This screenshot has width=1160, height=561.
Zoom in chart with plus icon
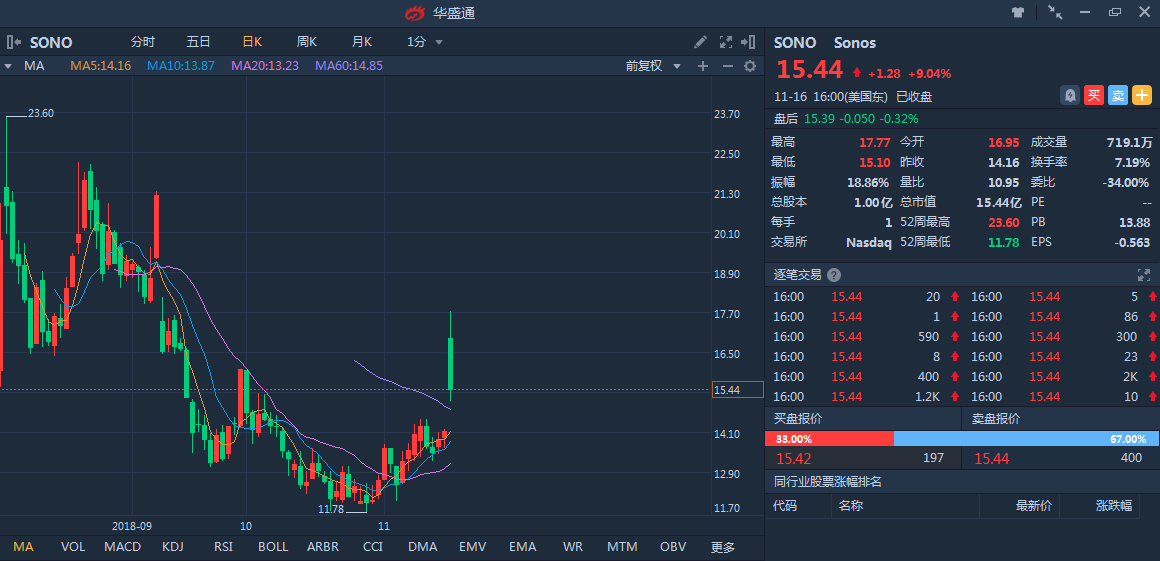[x=703, y=66]
